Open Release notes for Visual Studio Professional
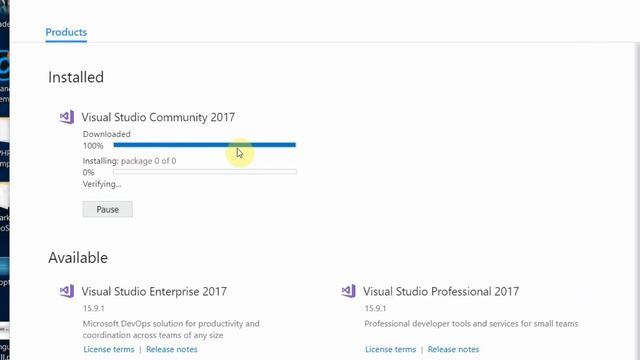The width and height of the screenshot is (640, 360). pos(453,349)
